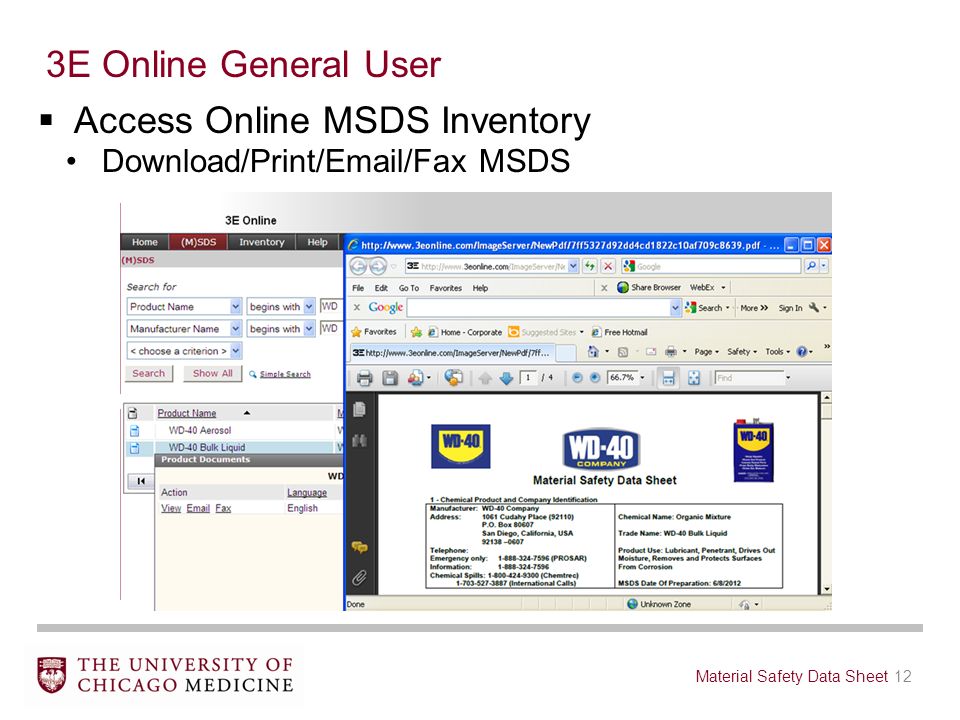Image resolution: width=960 pixels, height=720 pixels.
Task: Open the browser Go To menu
Action: (x=409, y=288)
